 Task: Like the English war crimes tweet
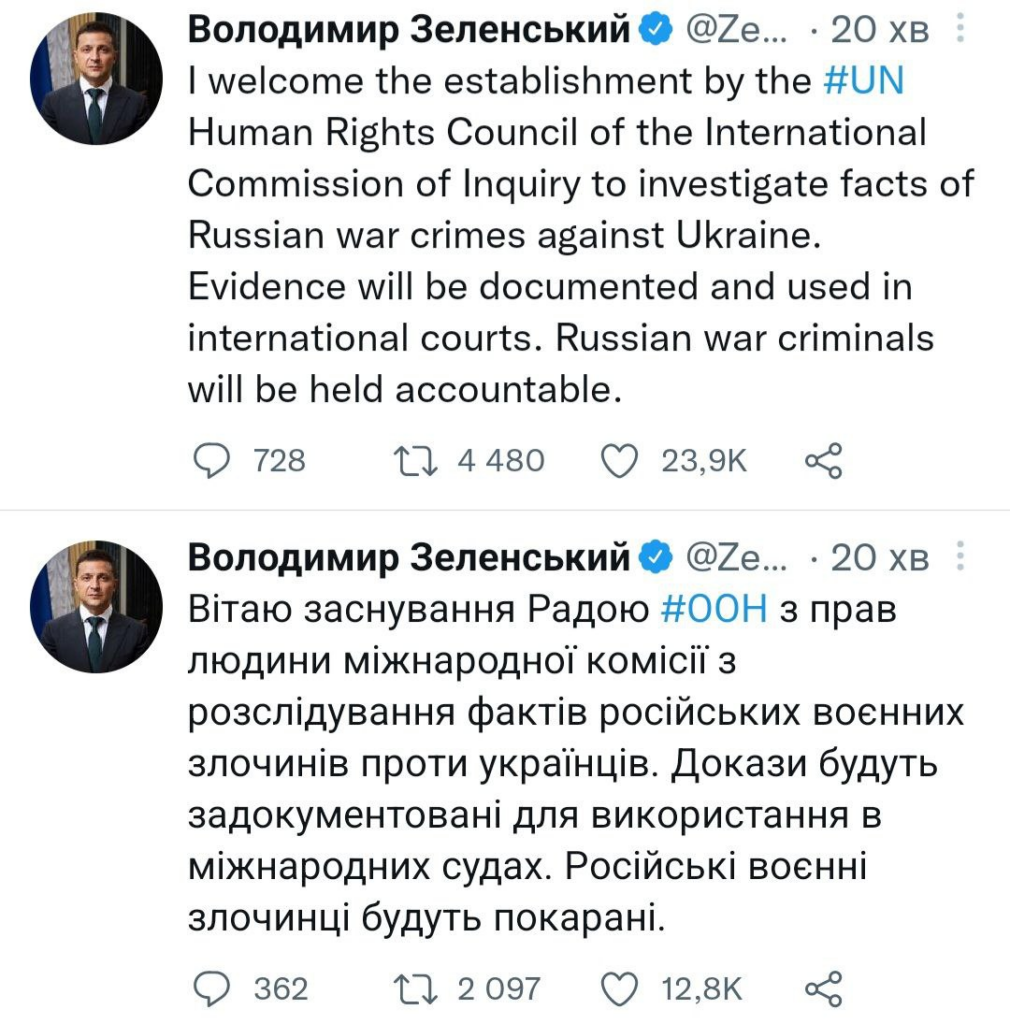click(x=620, y=461)
